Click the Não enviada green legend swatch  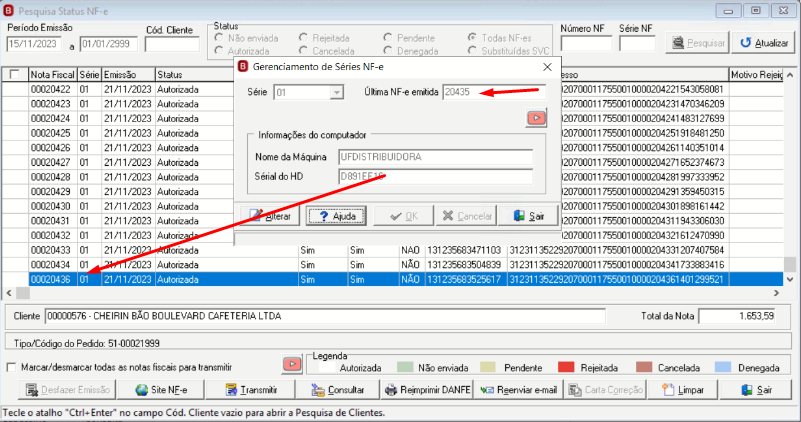coord(405,367)
